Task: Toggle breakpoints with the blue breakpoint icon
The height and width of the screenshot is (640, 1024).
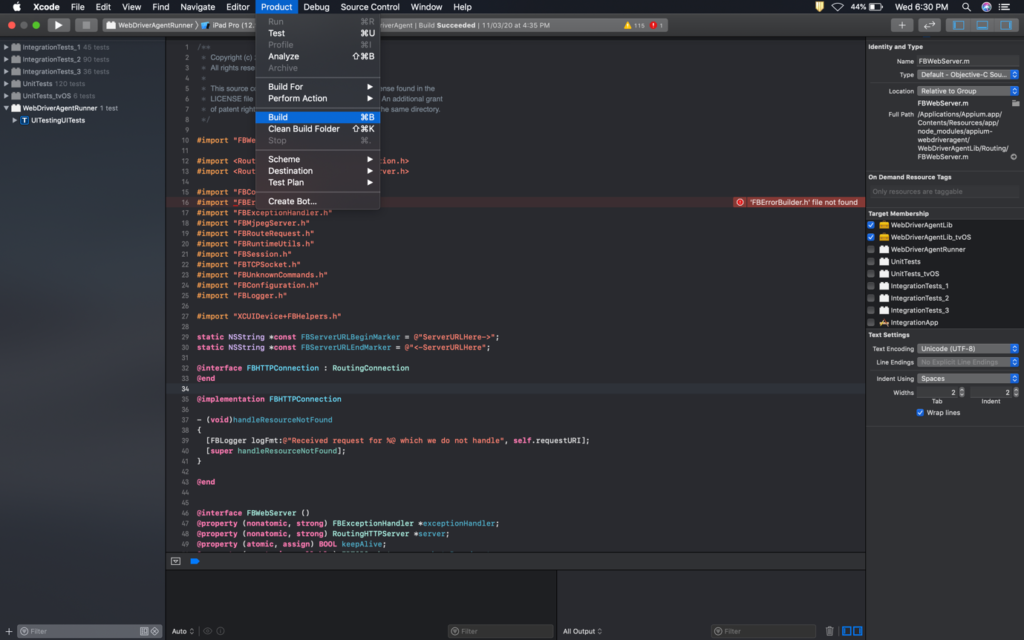Action: pos(195,561)
